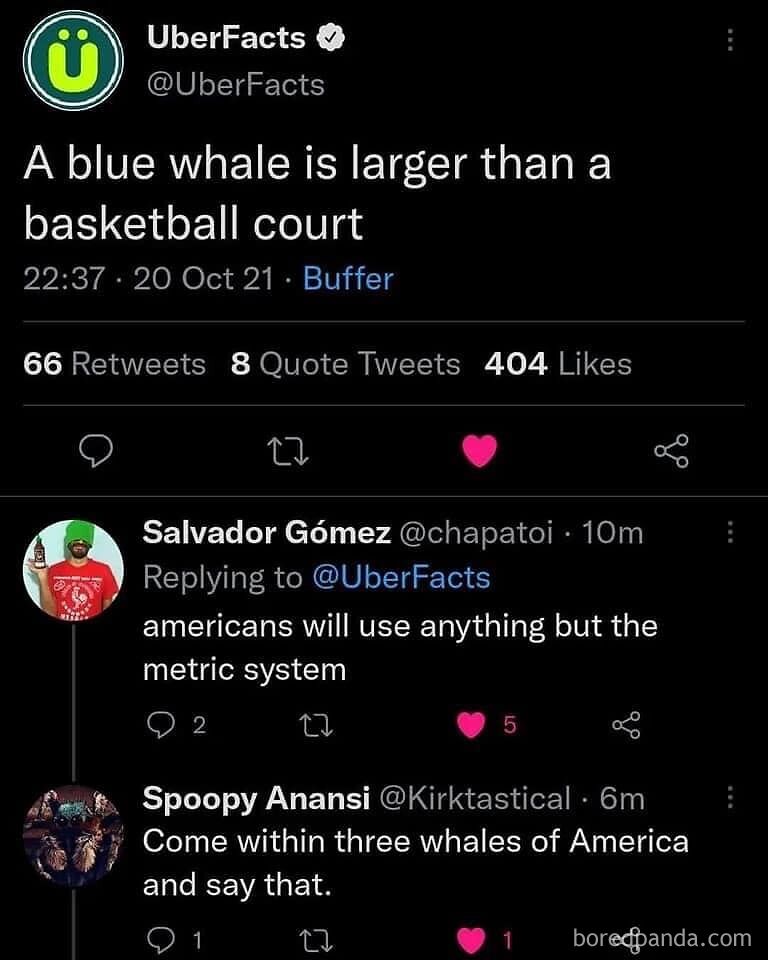View the 66 Retweets list
768x960 pixels.
(114, 364)
